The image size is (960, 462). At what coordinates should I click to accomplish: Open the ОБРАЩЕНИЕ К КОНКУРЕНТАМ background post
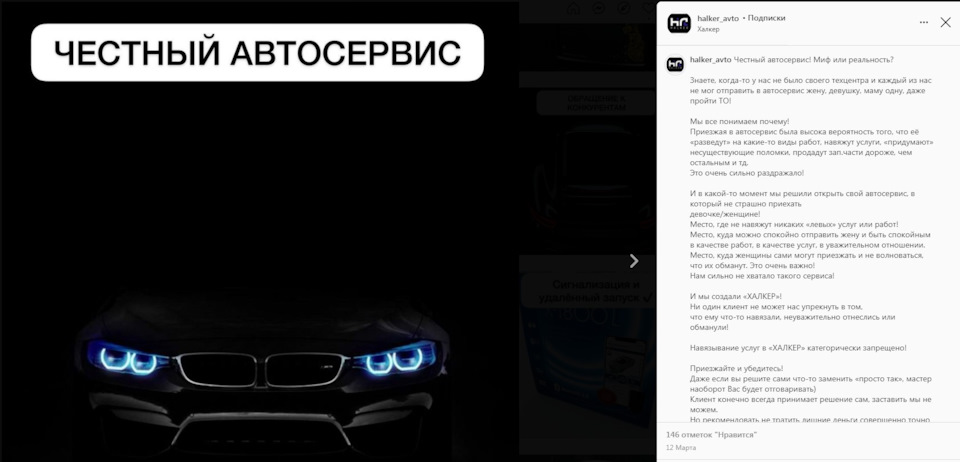(588, 171)
